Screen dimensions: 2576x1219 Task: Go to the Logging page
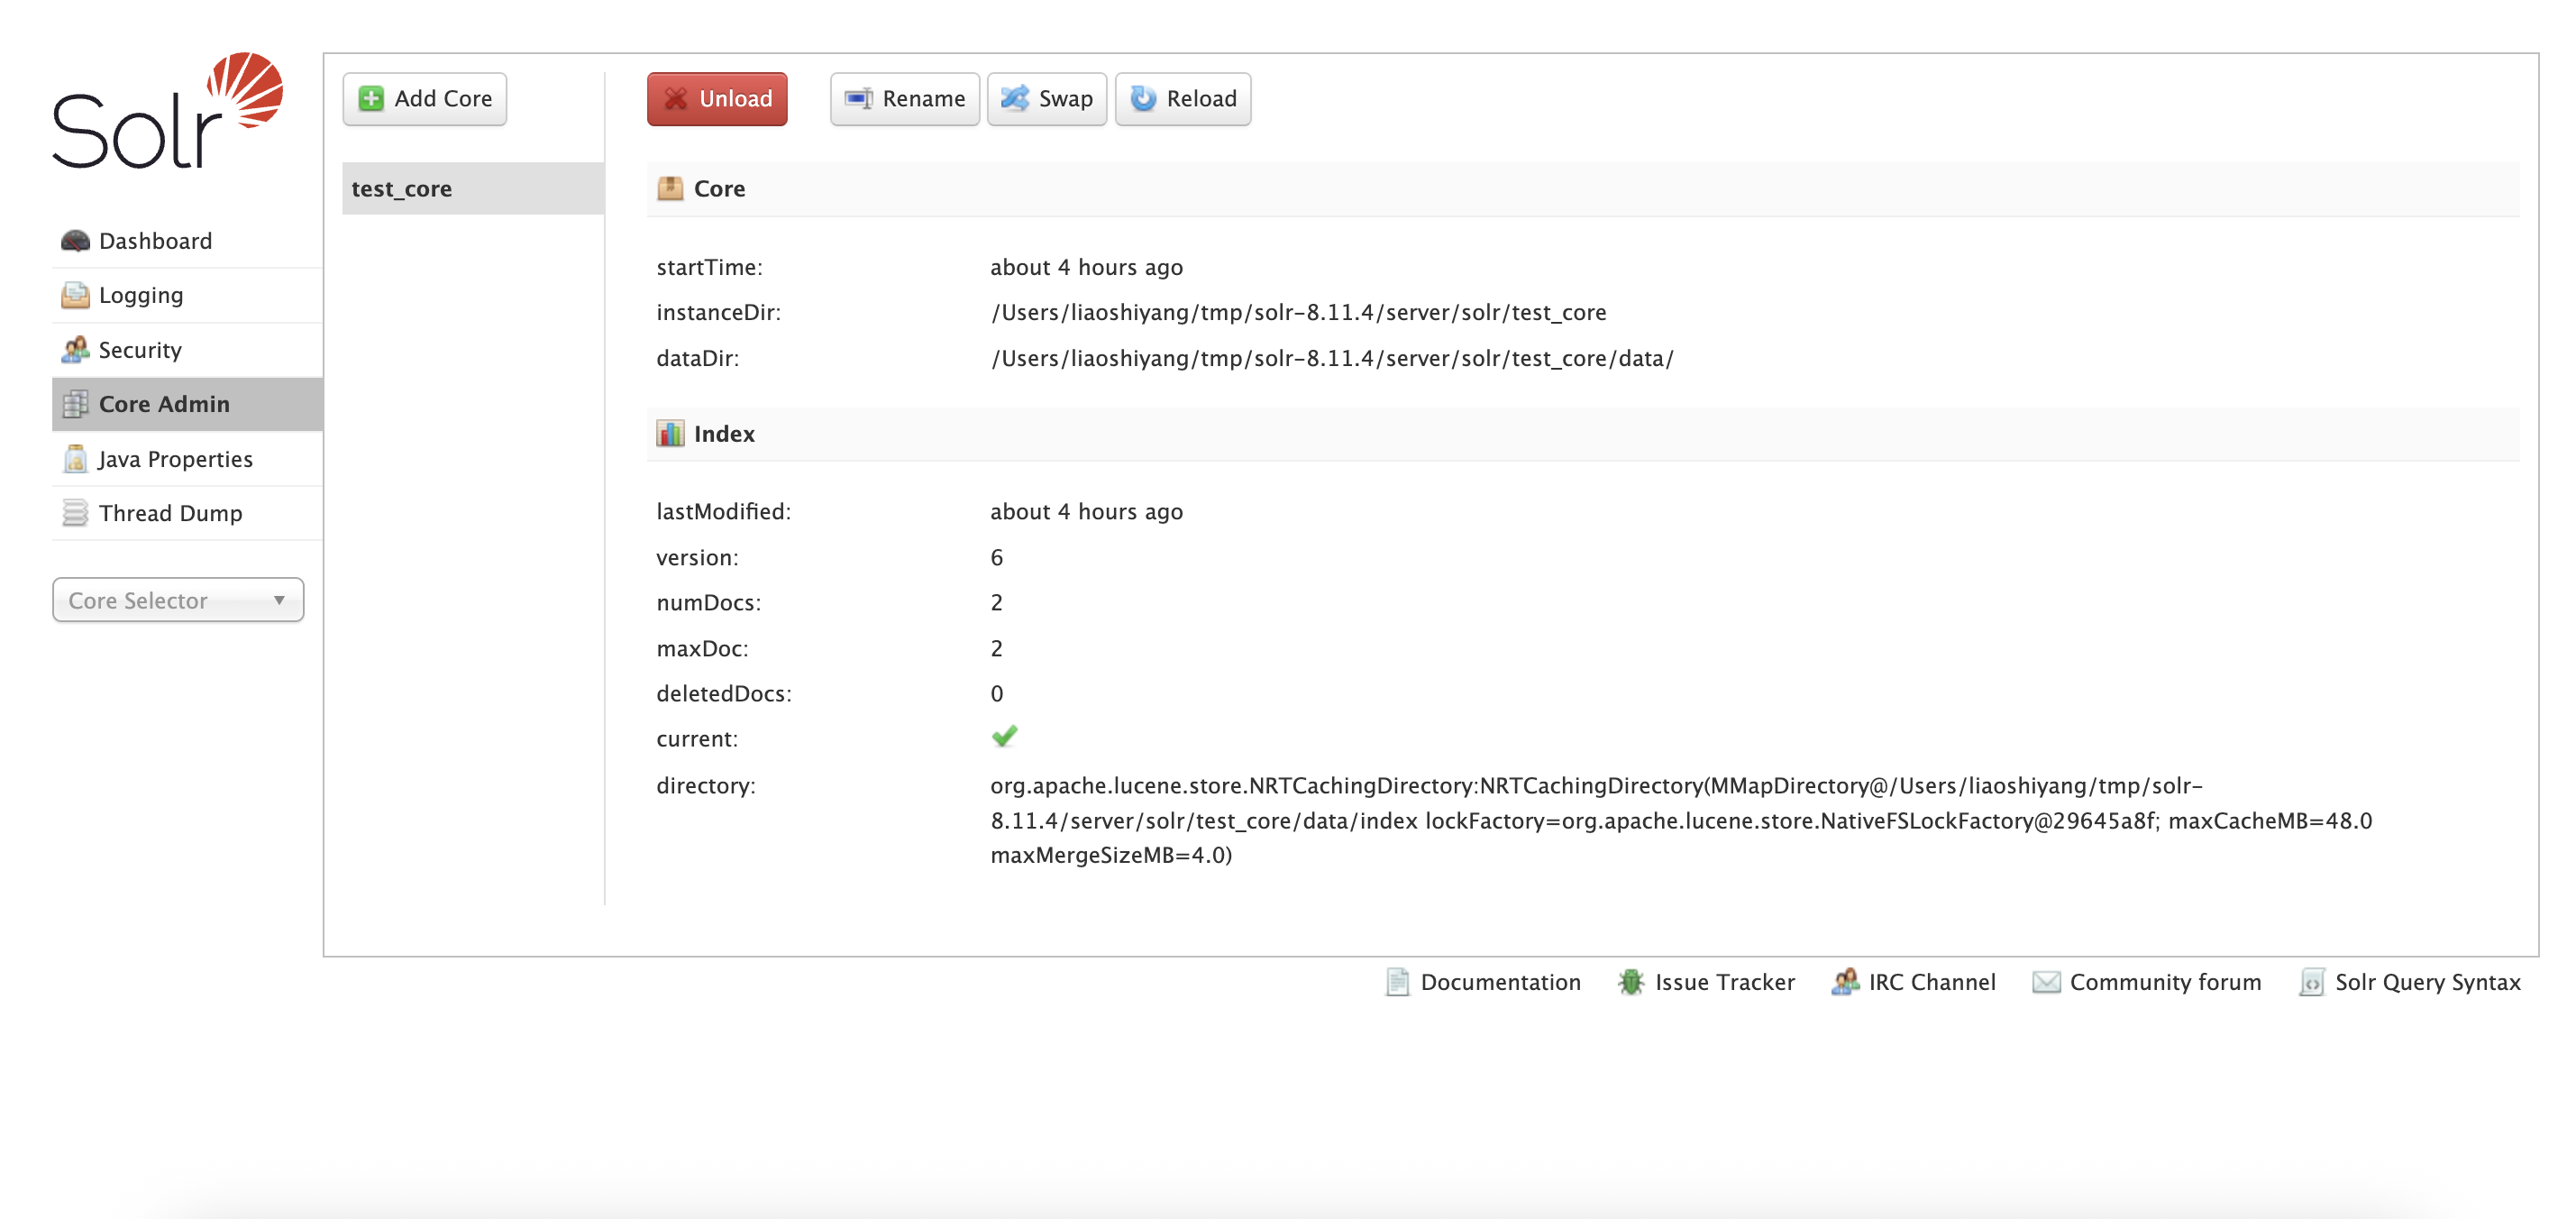coord(141,295)
